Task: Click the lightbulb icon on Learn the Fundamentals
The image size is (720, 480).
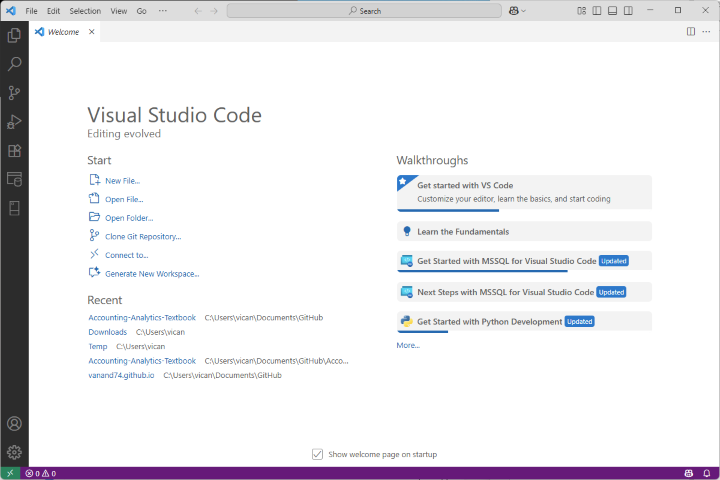Action: pos(407,231)
